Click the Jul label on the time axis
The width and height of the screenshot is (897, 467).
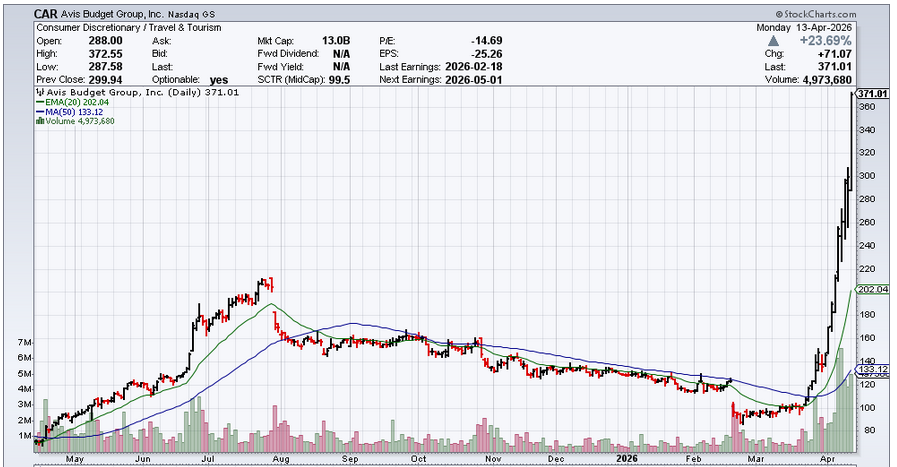[207, 459]
